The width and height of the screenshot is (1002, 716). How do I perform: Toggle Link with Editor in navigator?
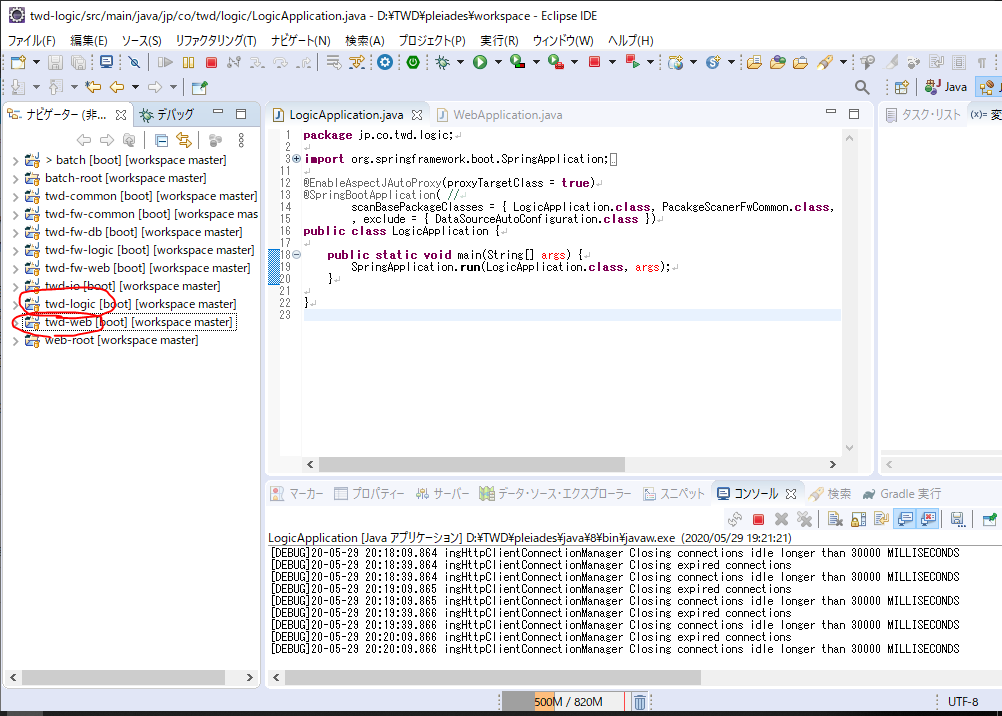tap(184, 140)
